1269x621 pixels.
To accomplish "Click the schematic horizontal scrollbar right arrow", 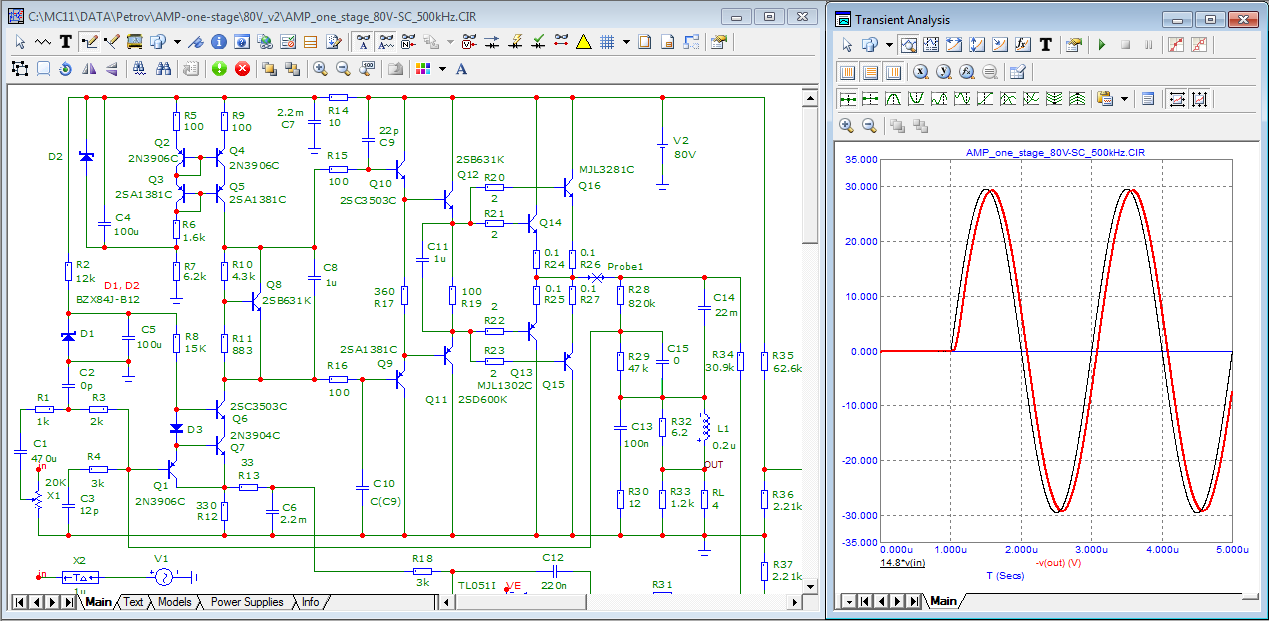I will pyautogui.click(x=794, y=602).
